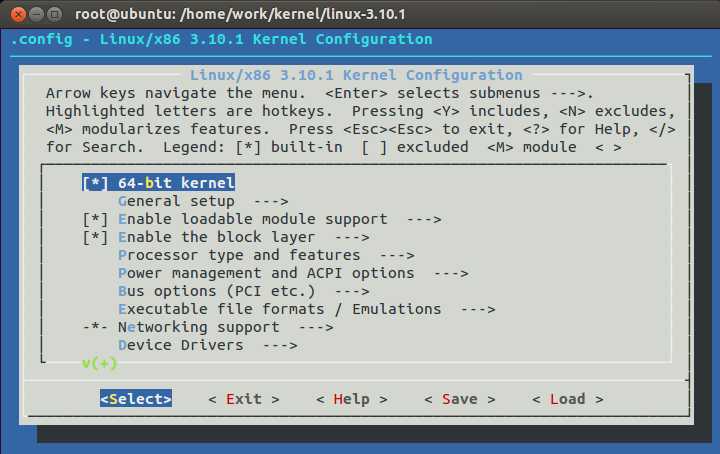Click the Exit button

point(244,399)
